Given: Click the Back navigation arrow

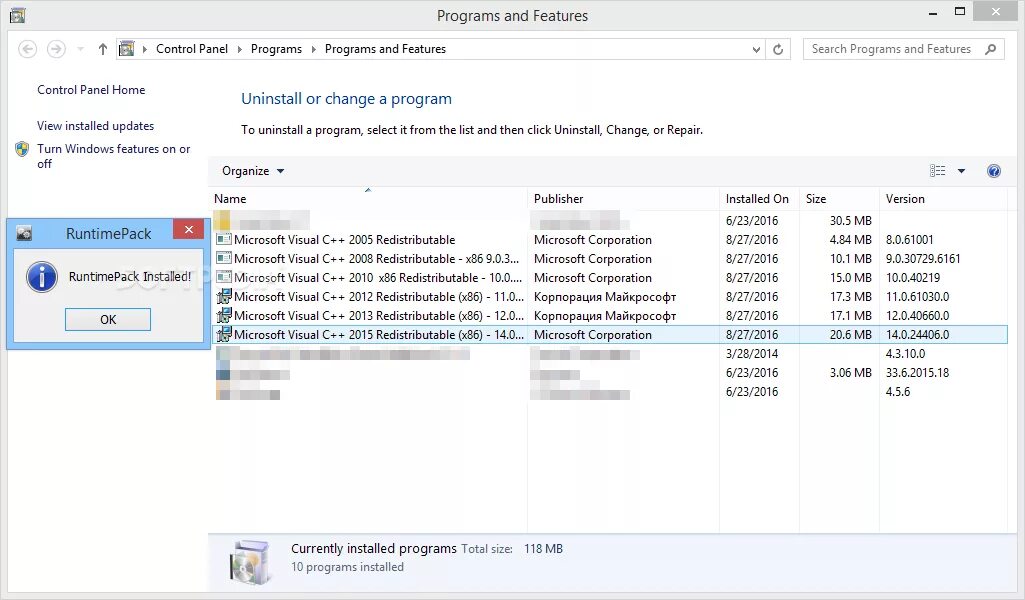Looking at the screenshot, I should click(x=27, y=49).
